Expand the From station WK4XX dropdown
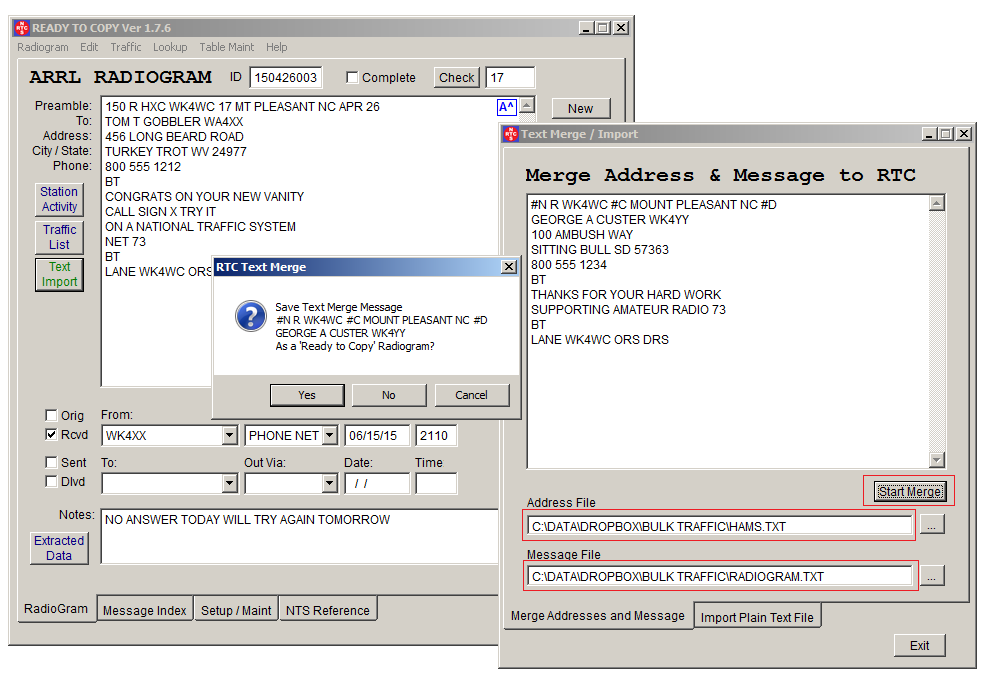Screen dimensions: 989x676 click(x=230, y=436)
